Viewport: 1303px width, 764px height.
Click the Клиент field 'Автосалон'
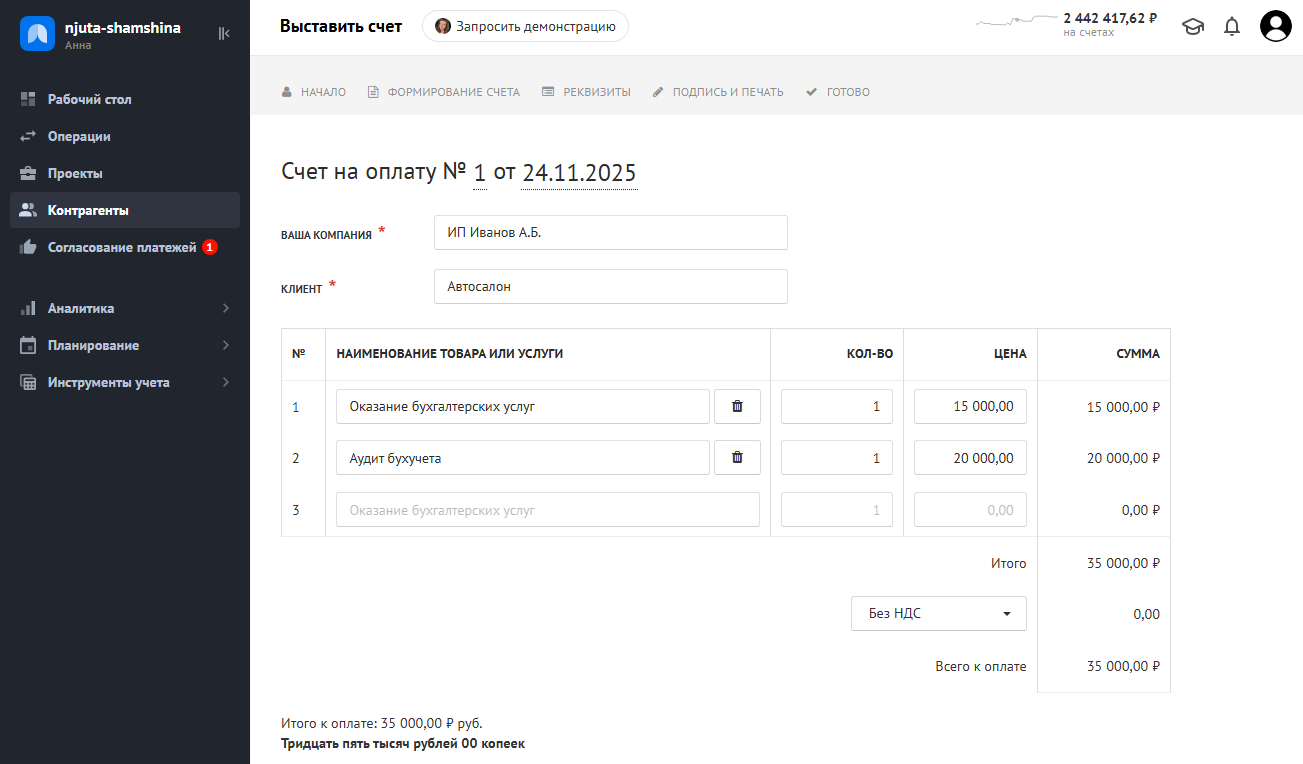click(610, 286)
